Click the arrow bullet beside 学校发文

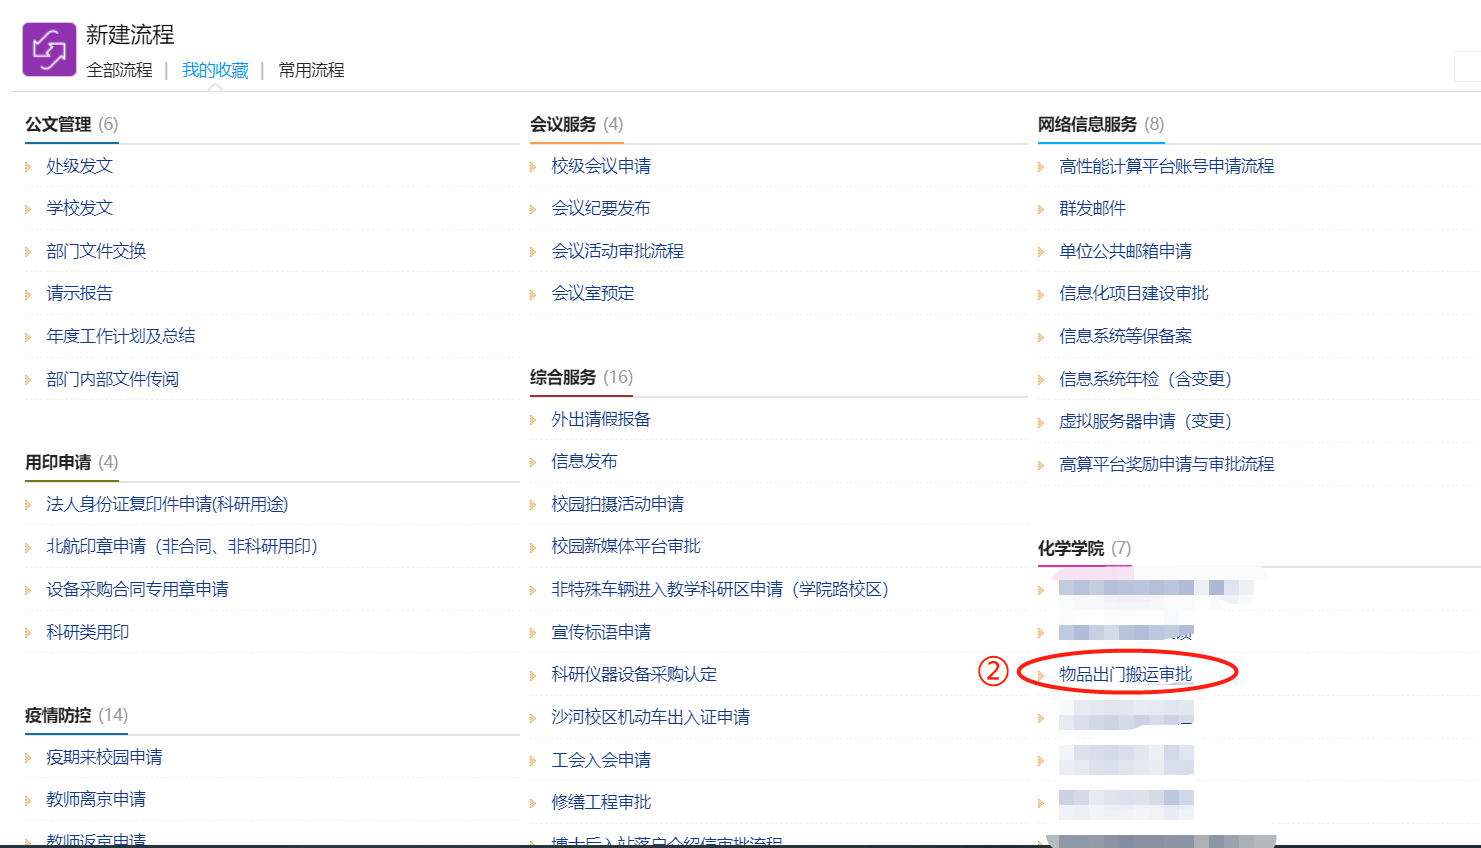click(x=28, y=209)
